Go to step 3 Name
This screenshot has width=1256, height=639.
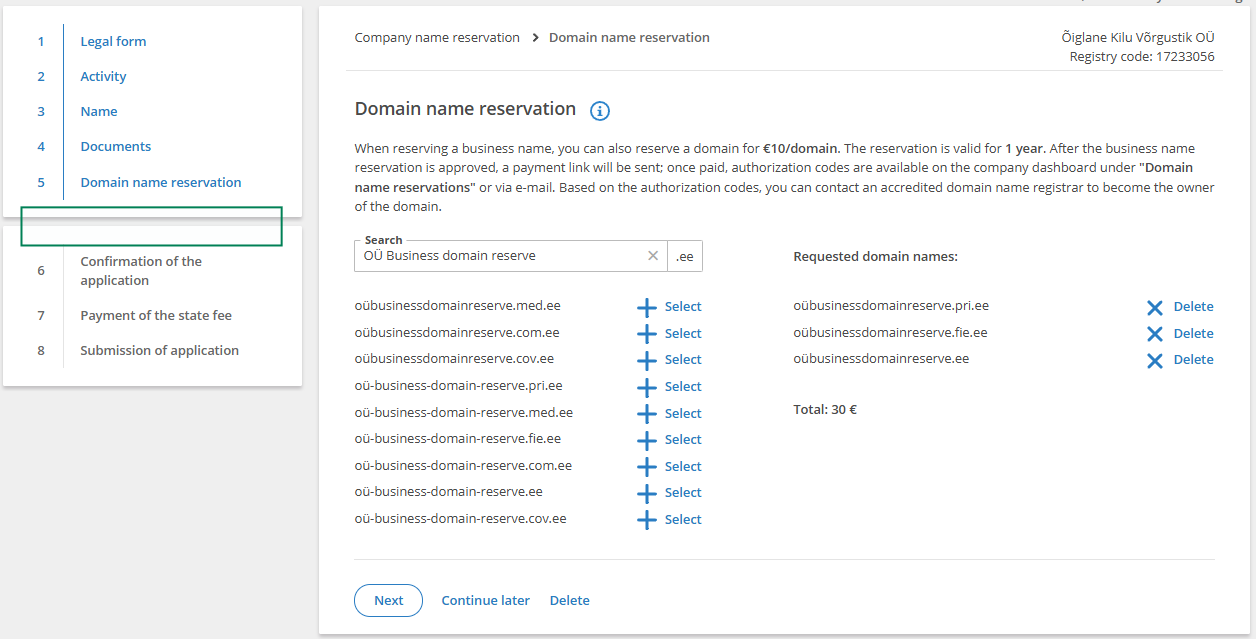point(99,112)
